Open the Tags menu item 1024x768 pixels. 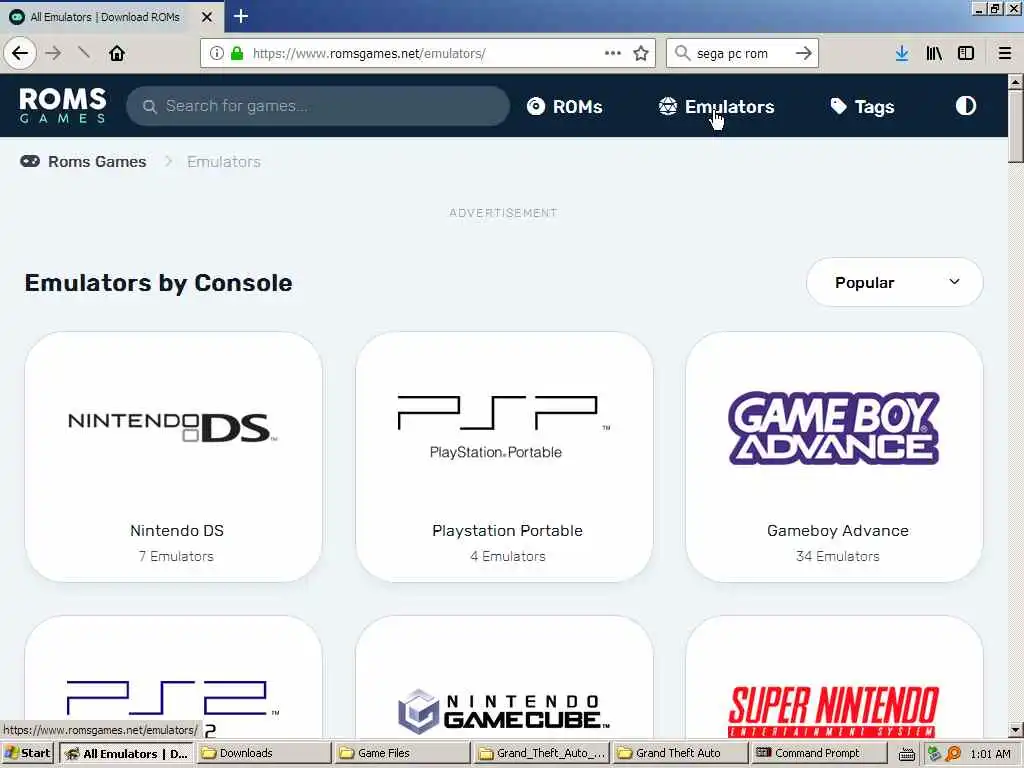(x=862, y=106)
